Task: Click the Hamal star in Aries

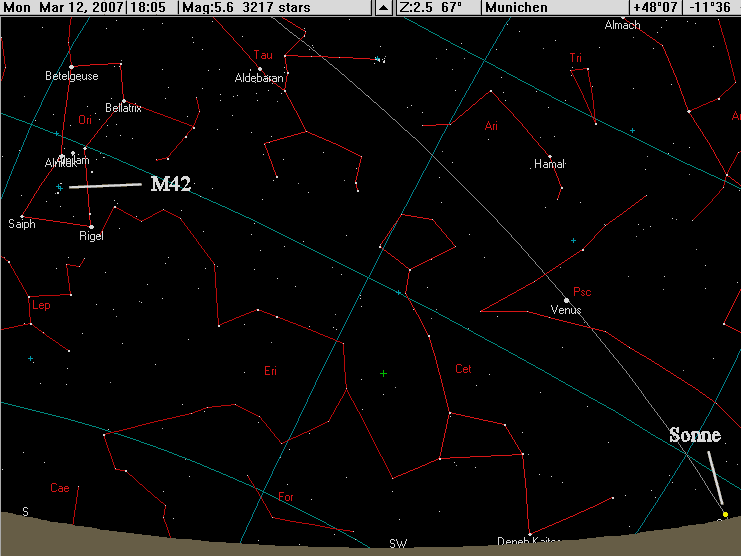Action: 549,155
